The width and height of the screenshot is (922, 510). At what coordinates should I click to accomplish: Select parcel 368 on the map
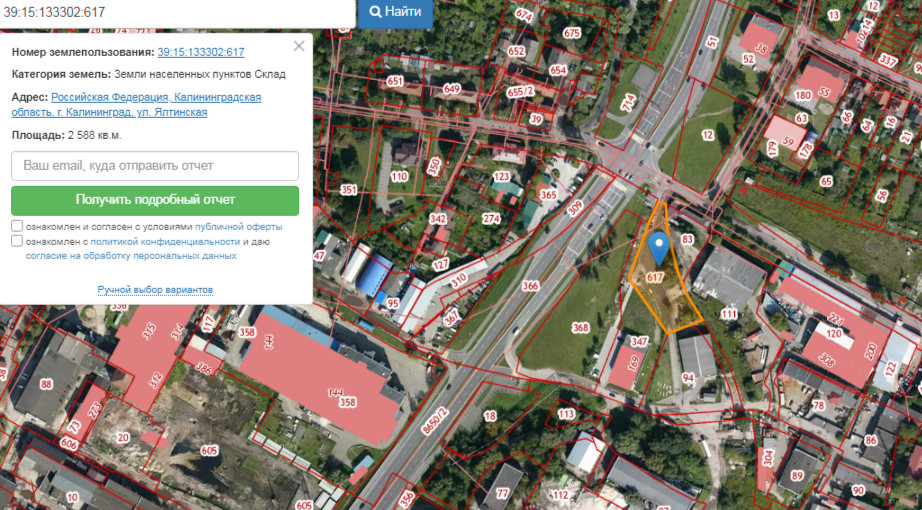(x=580, y=328)
